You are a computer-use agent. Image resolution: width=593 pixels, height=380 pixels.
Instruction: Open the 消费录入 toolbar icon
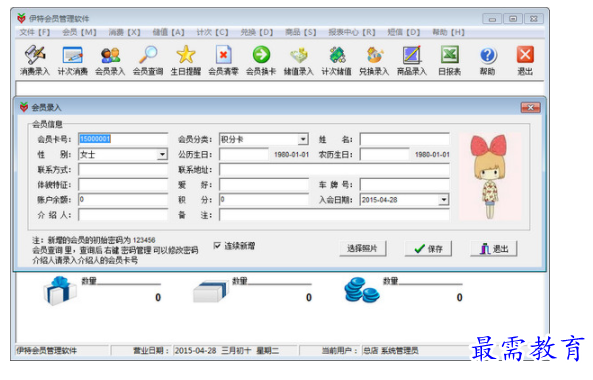tap(35, 60)
